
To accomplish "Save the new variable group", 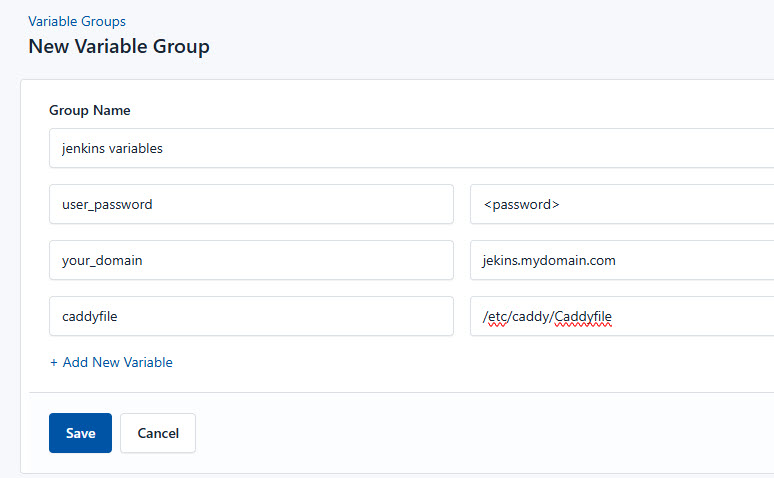I will [80, 433].
